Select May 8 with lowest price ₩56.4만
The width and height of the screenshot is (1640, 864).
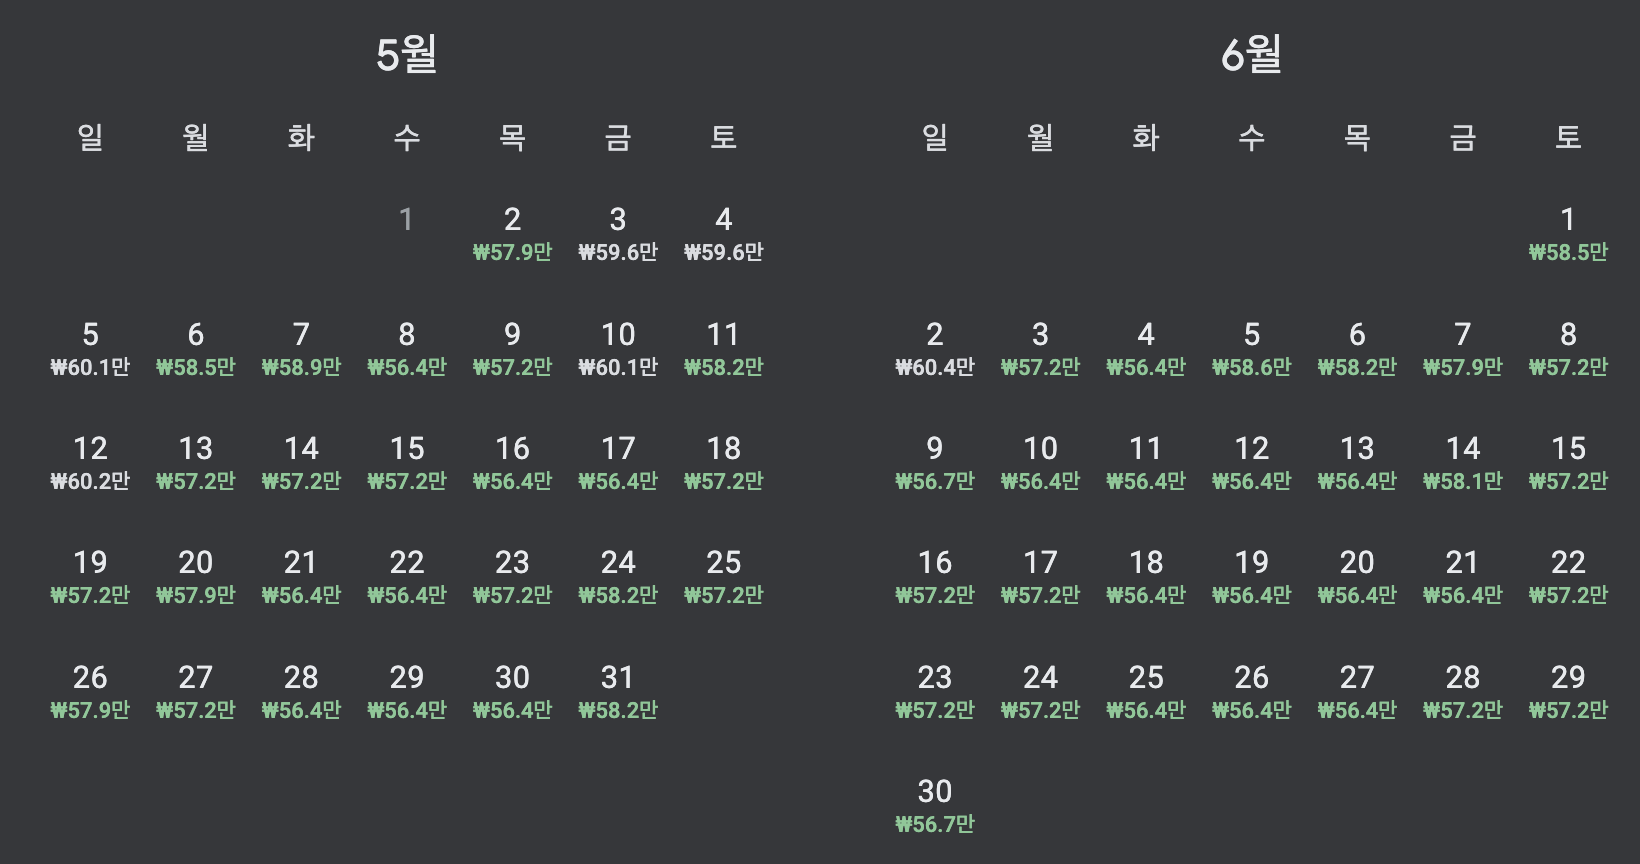tap(406, 350)
